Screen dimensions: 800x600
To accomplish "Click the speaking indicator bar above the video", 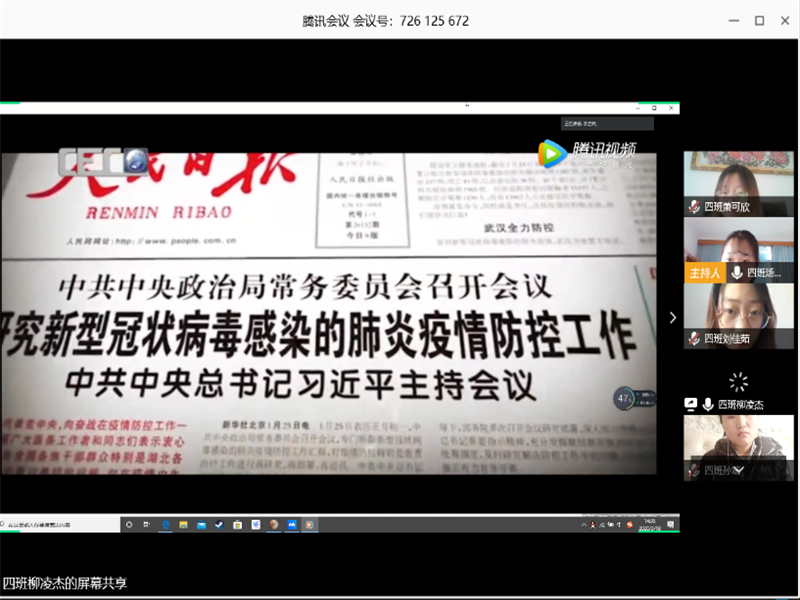I will point(607,123).
